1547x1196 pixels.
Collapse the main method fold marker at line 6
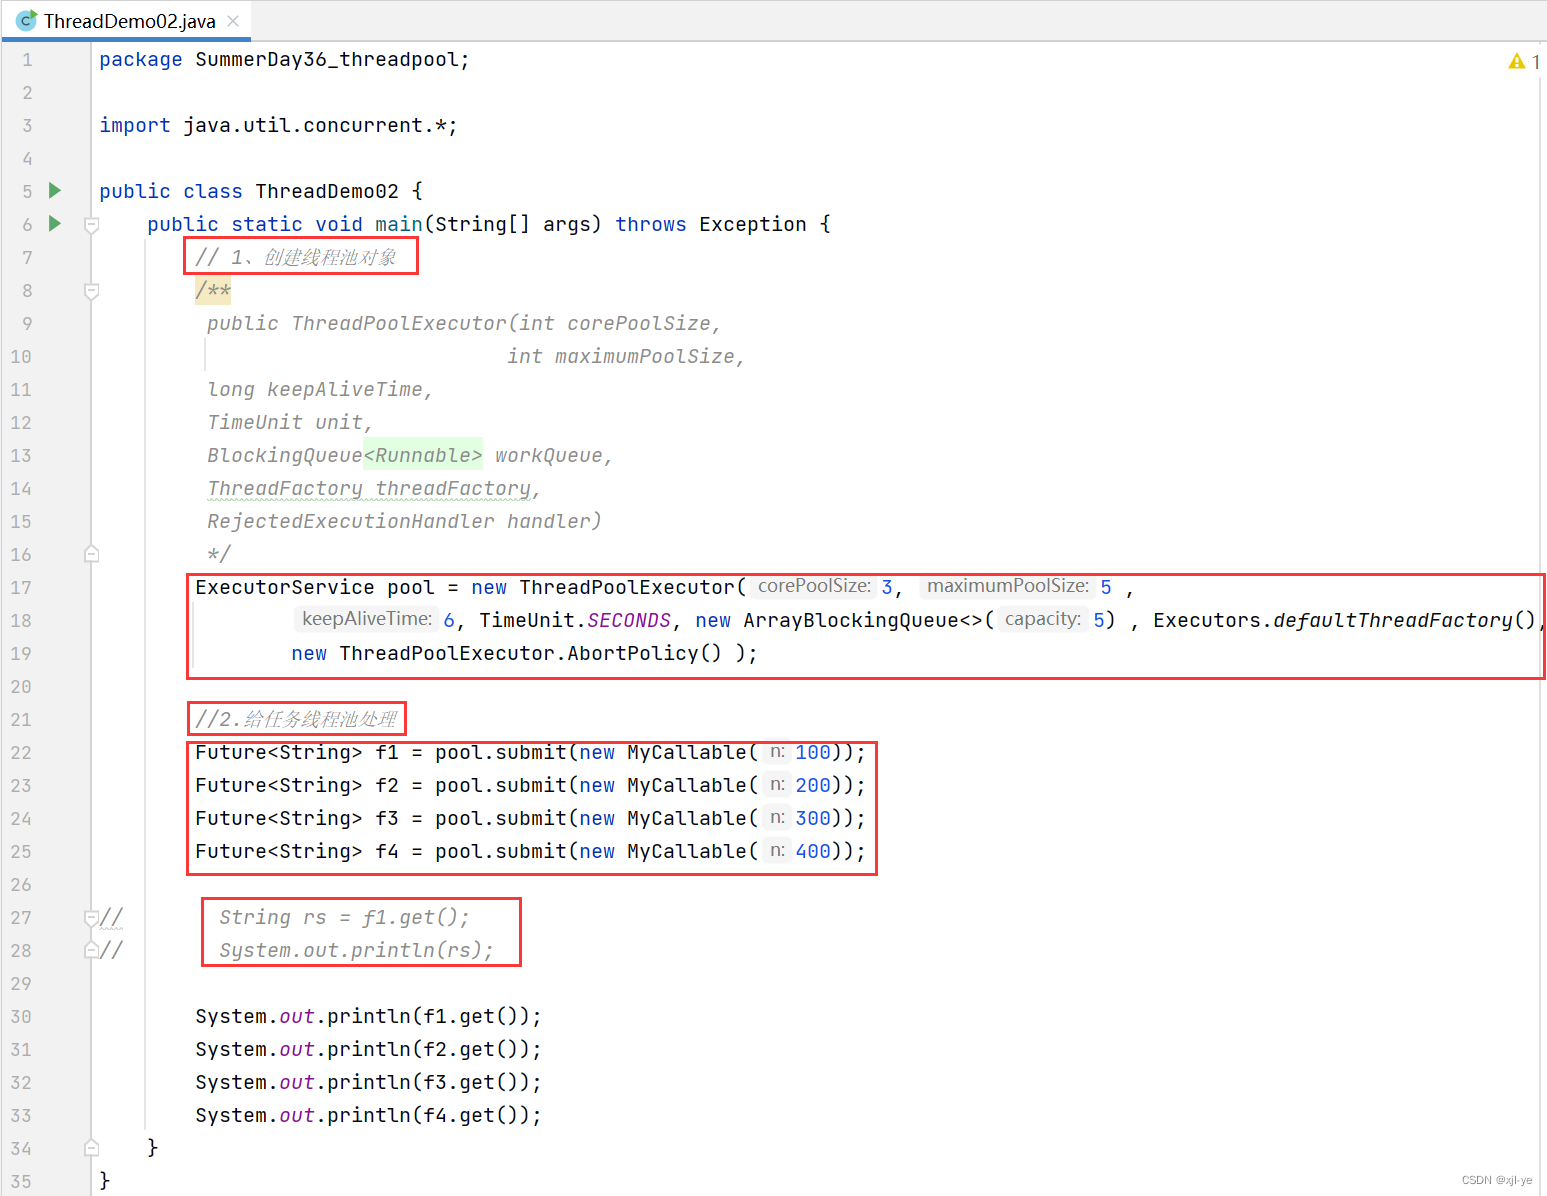pyautogui.click(x=91, y=225)
